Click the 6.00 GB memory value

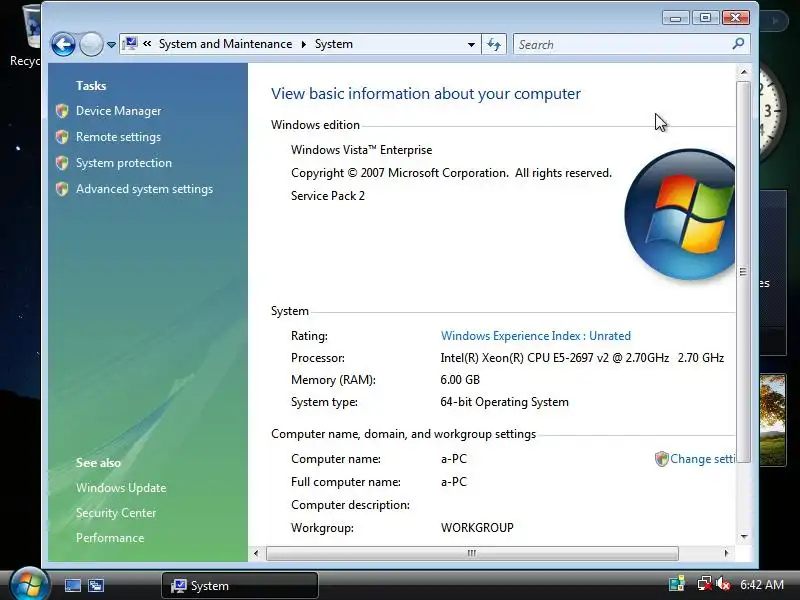460,380
